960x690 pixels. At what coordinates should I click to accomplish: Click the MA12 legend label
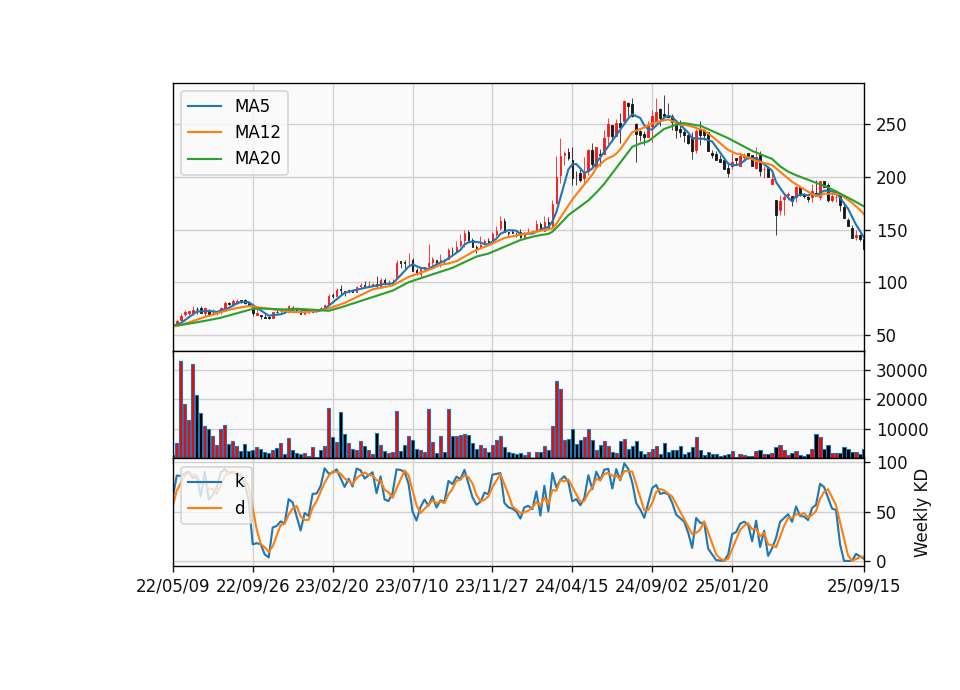click(x=257, y=132)
